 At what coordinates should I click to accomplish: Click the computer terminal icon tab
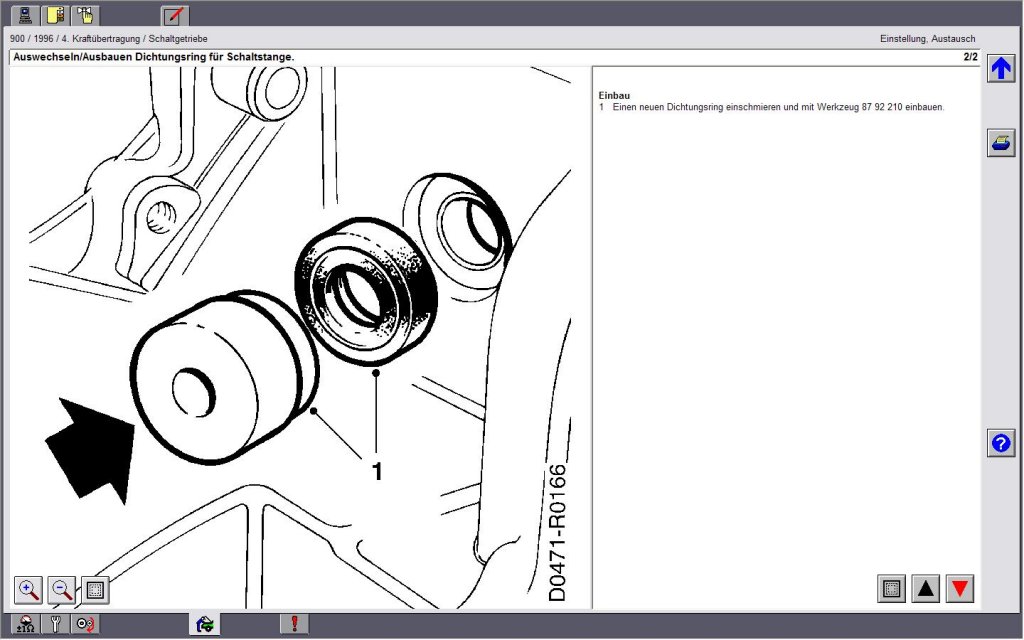tap(25, 14)
